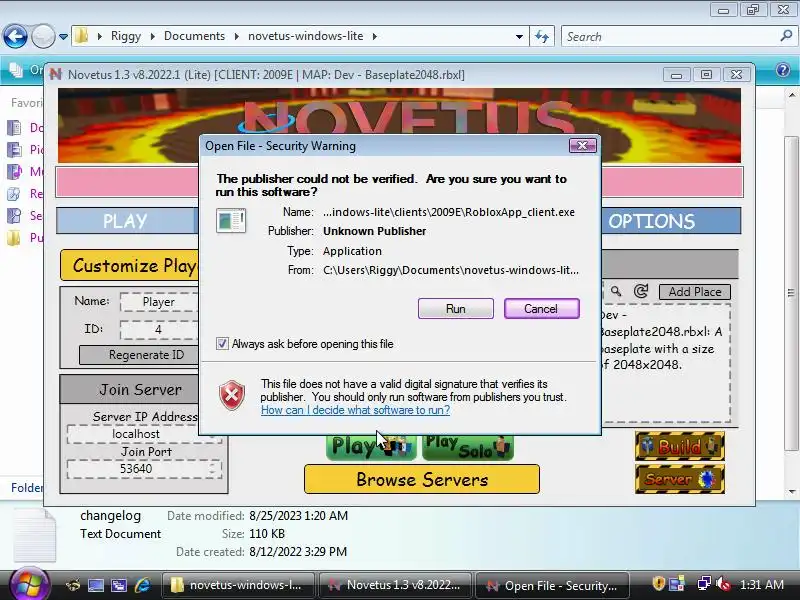Switch to Open File - Security taskbar button
Image resolution: width=800 pixels, height=600 pixels.
552,585
